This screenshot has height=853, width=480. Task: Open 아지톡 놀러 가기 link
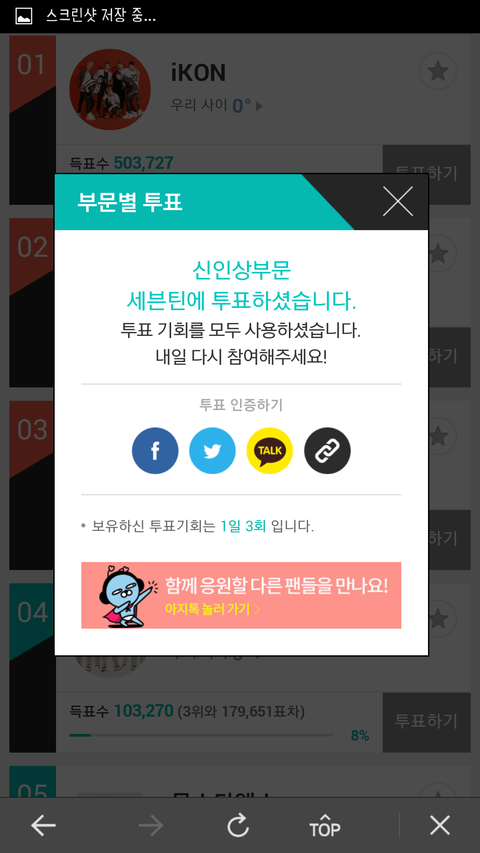pyautogui.click(x=212, y=609)
